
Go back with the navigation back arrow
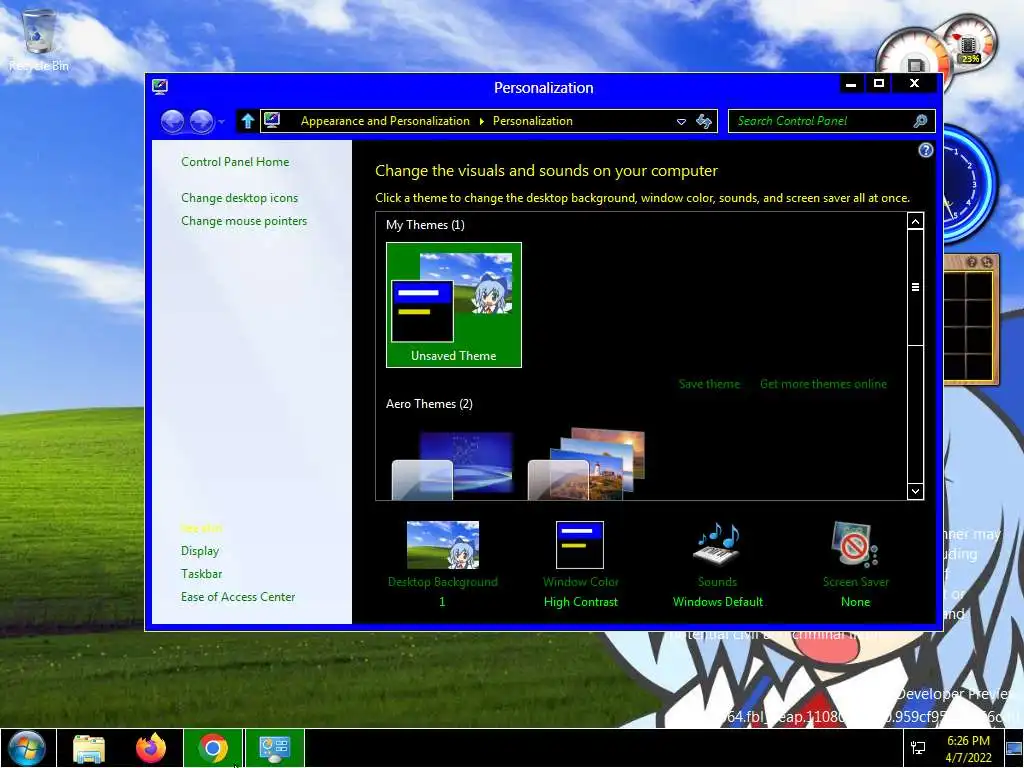point(172,121)
